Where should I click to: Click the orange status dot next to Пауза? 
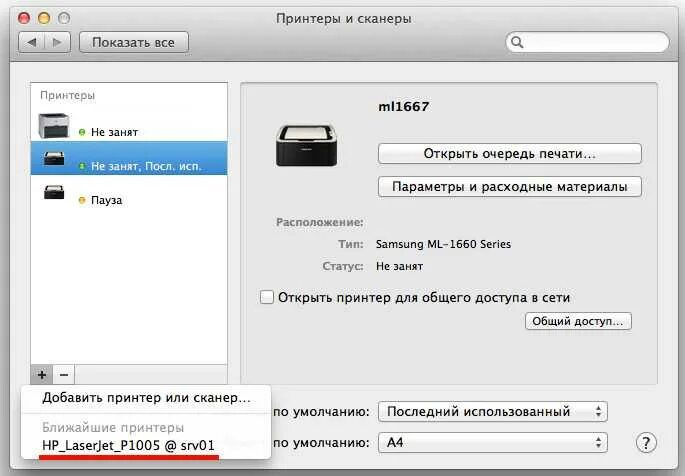82,200
